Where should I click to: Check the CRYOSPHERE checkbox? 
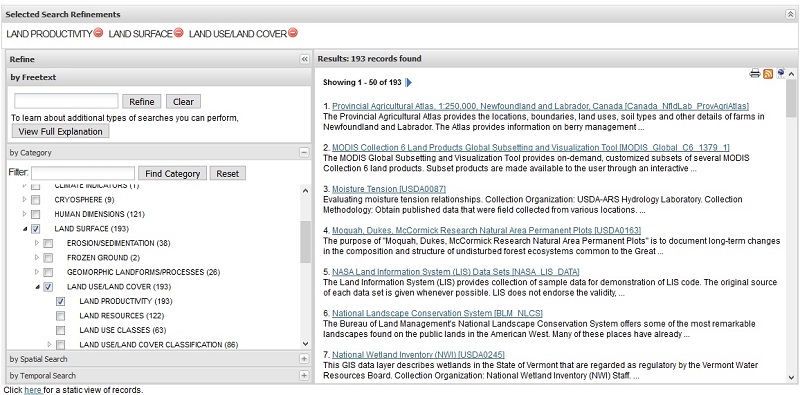[x=35, y=200]
